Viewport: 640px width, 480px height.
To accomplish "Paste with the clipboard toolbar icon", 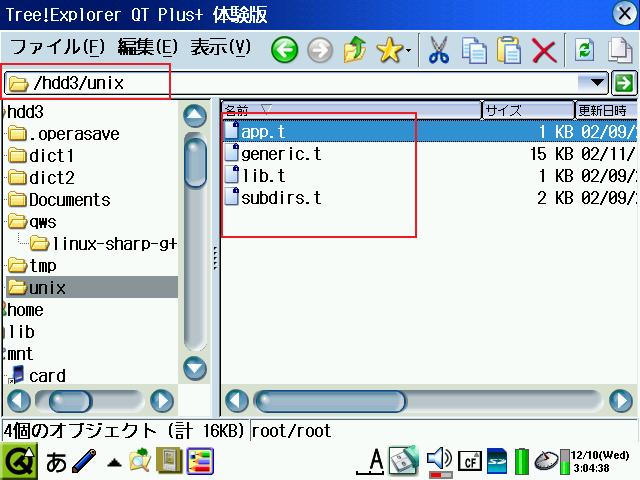I will pyautogui.click(x=509, y=50).
